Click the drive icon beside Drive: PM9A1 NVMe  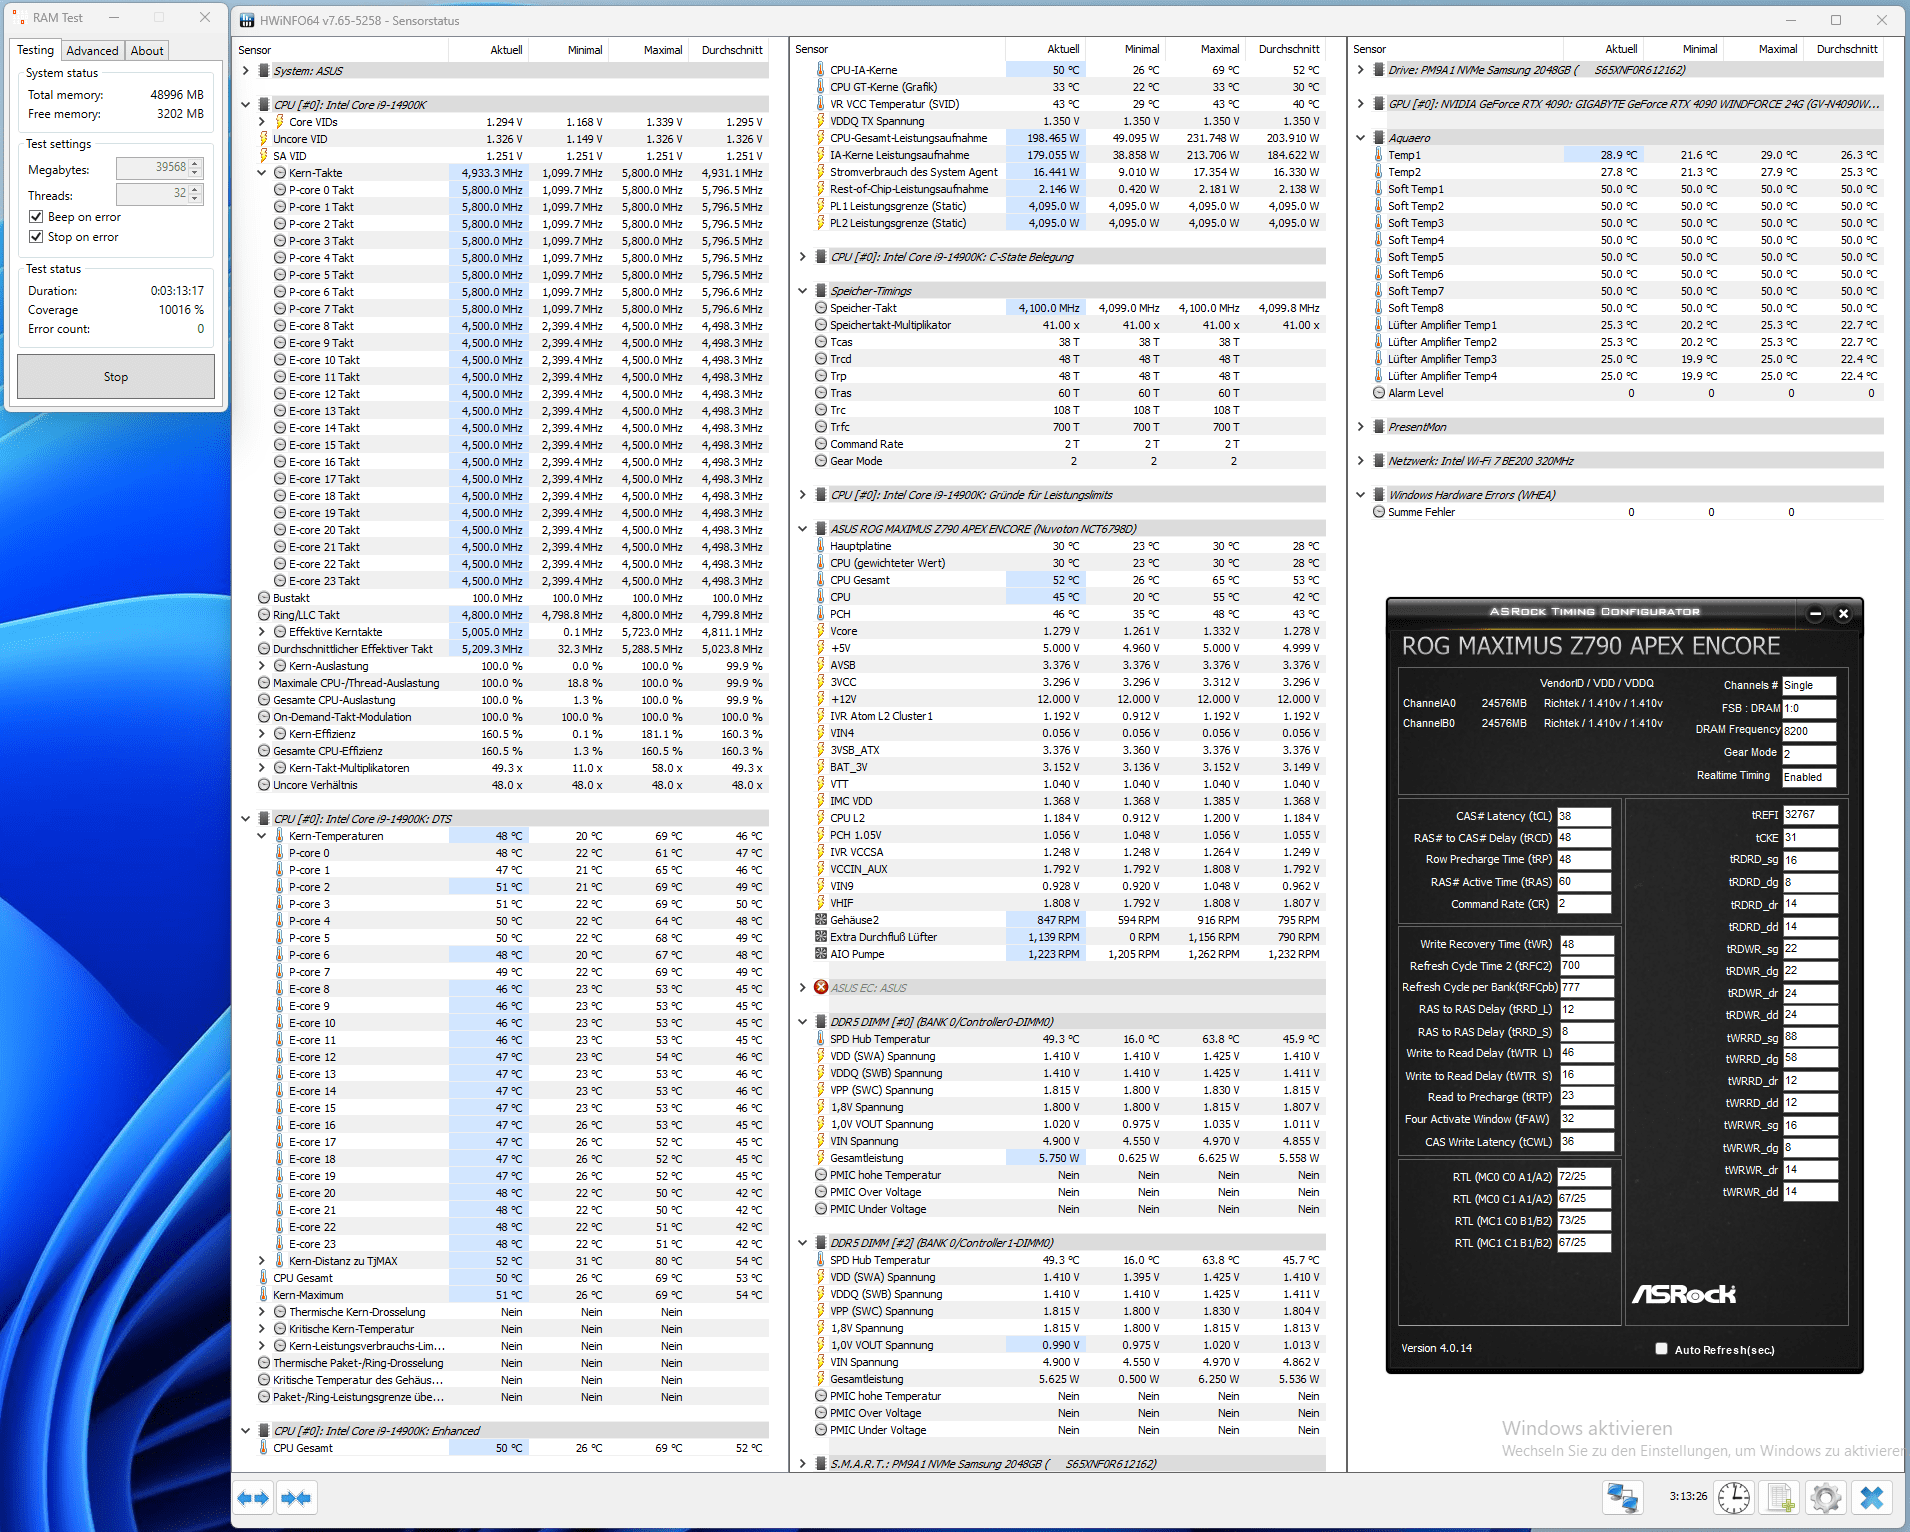pos(1379,70)
